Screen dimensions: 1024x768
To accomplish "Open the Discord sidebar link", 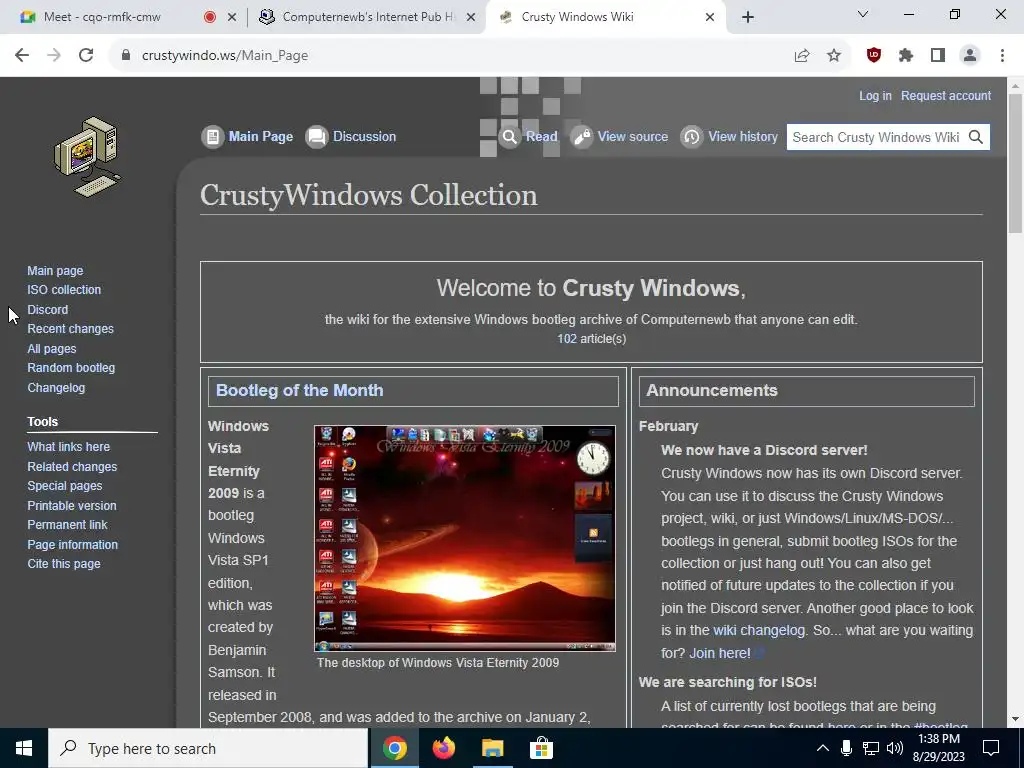I will pos(48,310).
